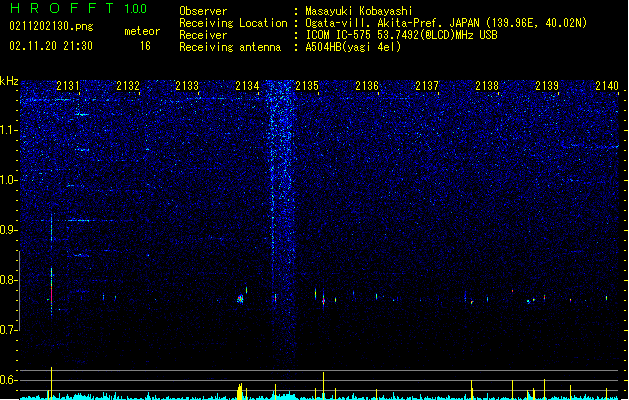Click the 2134 time axis label
The image size is (629, 400).
[x=248, y=85]
